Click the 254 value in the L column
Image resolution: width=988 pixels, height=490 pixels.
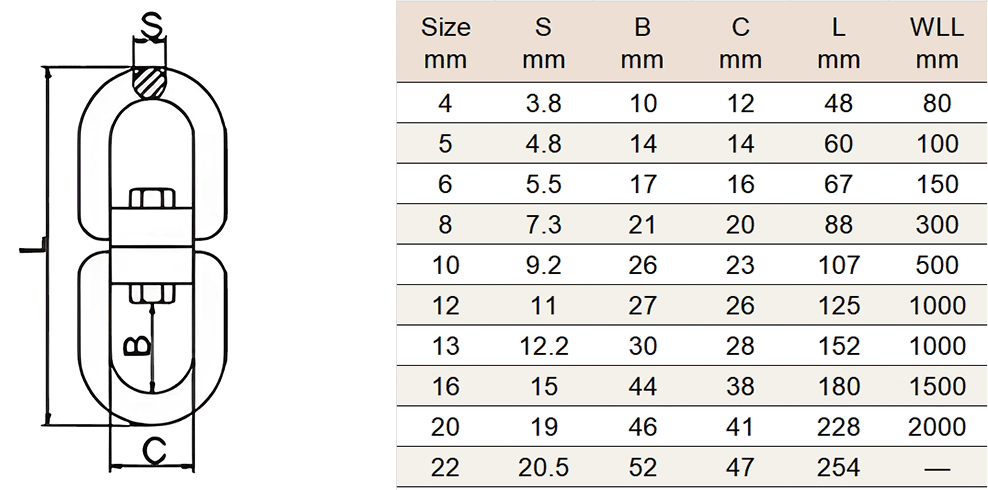pos(839,467)
